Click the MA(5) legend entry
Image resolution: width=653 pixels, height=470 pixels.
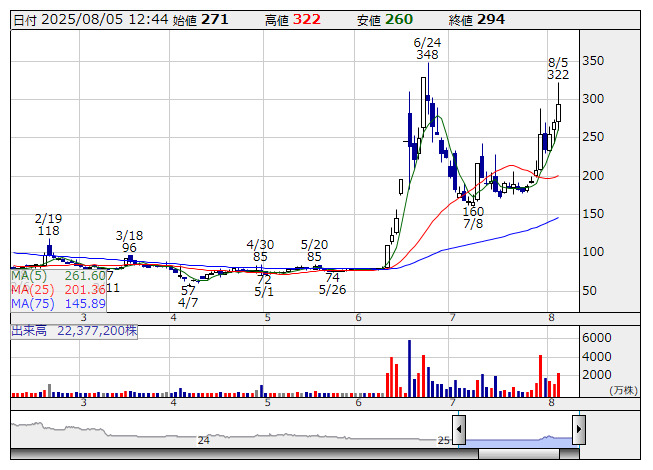point(58,275)
